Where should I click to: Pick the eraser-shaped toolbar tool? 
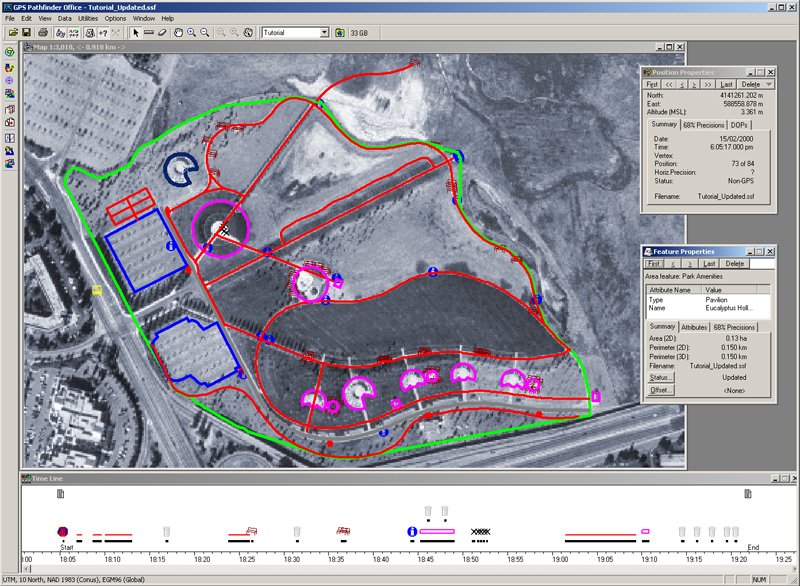(x=162, y=33)
